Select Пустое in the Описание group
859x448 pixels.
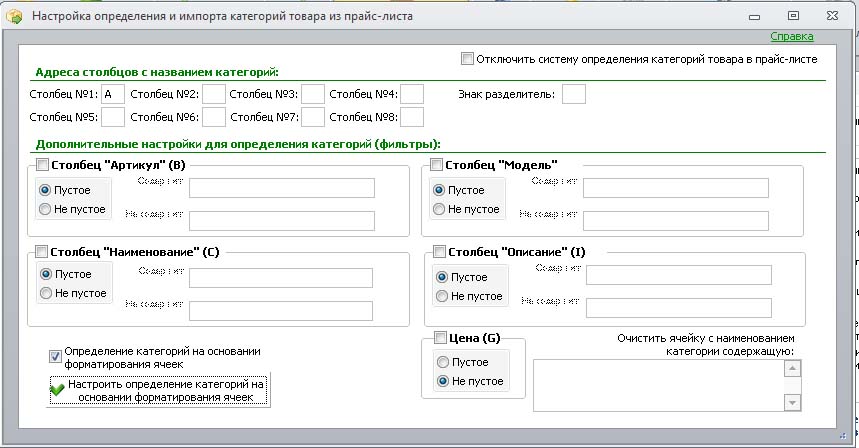[x=442, y=277]
